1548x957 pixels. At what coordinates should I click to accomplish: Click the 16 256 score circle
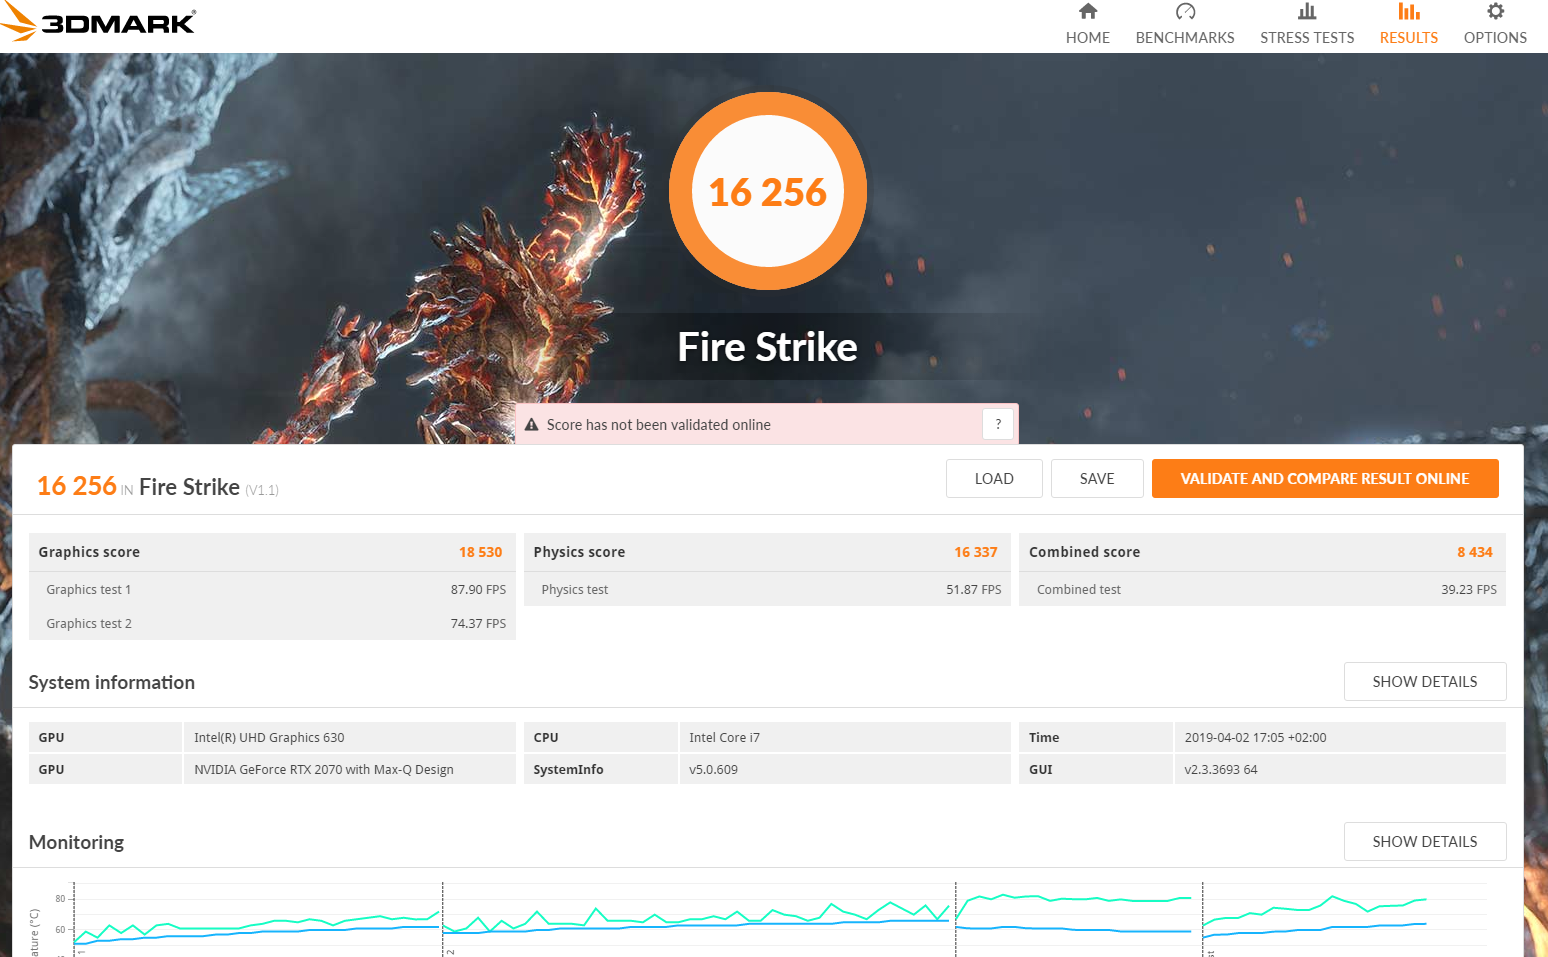(768, 191)
